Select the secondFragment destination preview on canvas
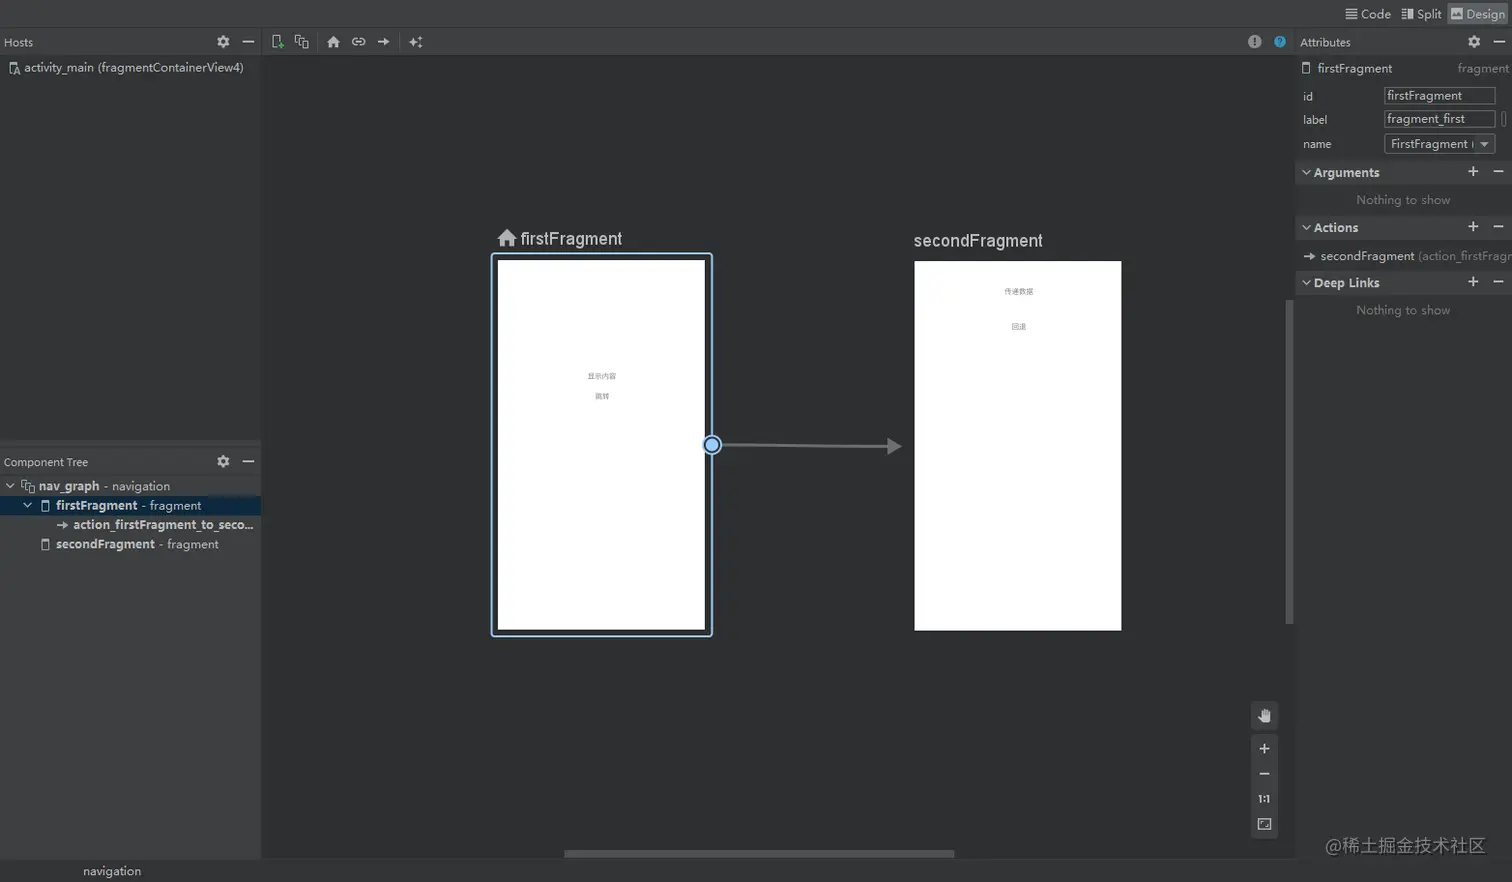Screen dimensions: 1512x882 pos(1017,446)
